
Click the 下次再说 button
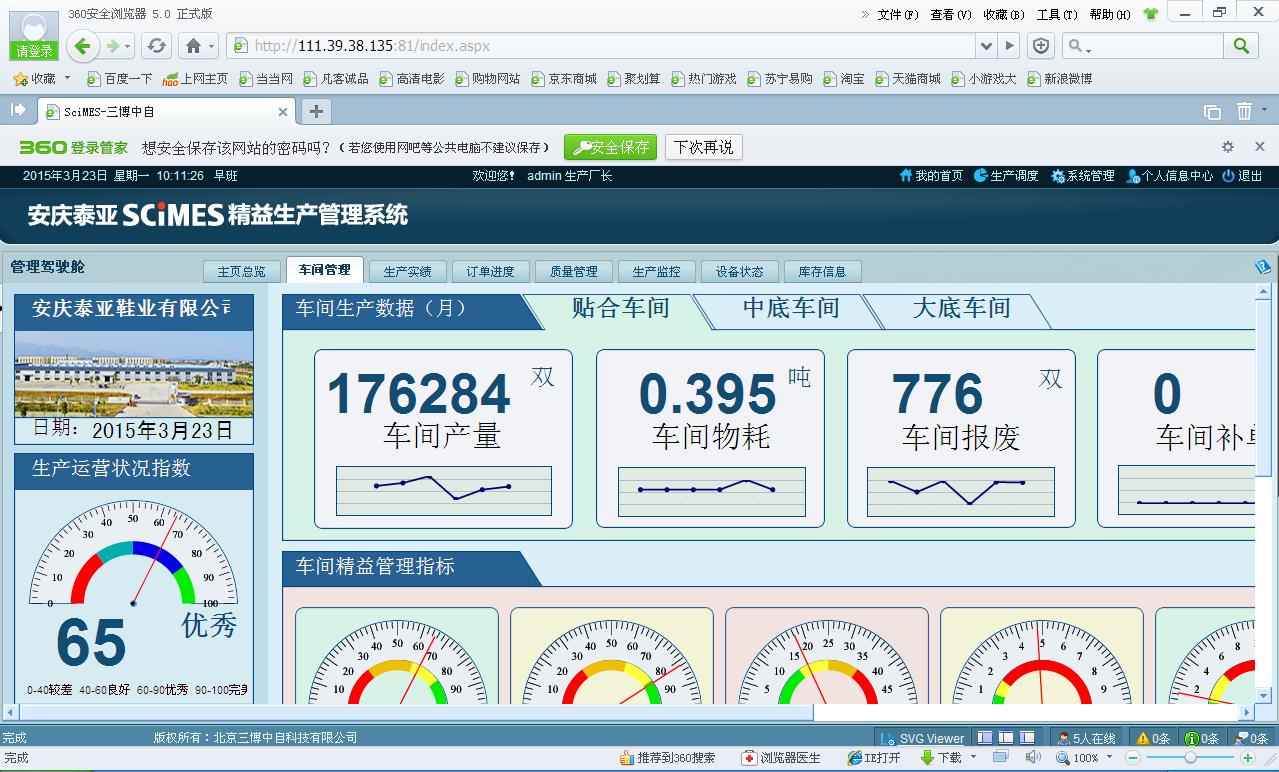tap(703, 147)
